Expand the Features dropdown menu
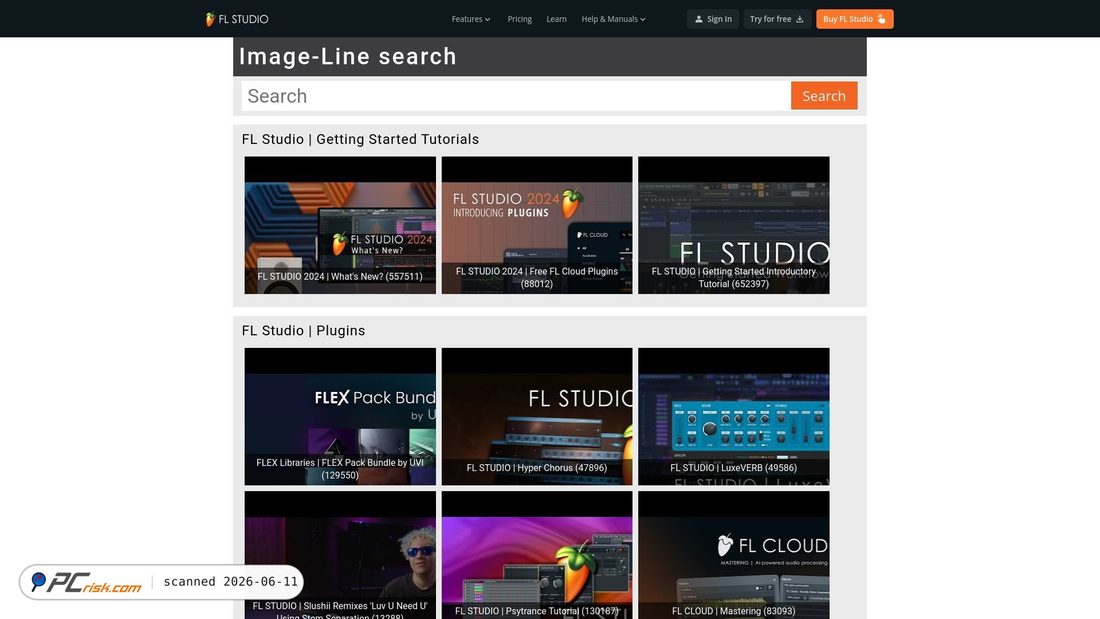This screenshot has height=619, width=1100. pyautogui.click(x=471, y=19)
